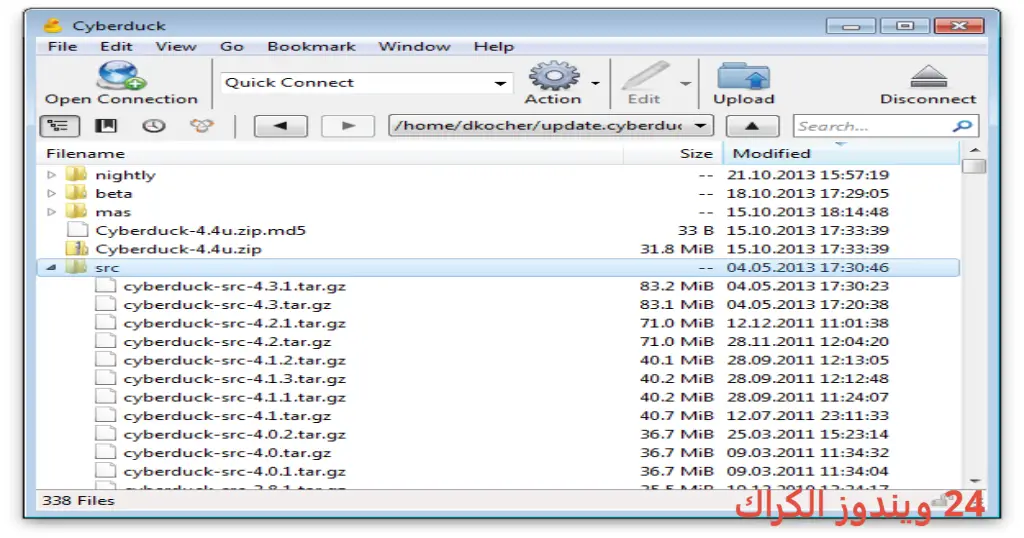Sort by Modified column header
Viewport: 1024px width, 538px height.
[841, 153]
